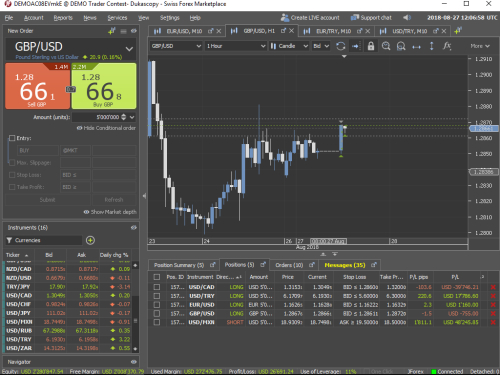Refresh the chart with the circular arrows icon
The image size is (500, 375).
[340, 46]
